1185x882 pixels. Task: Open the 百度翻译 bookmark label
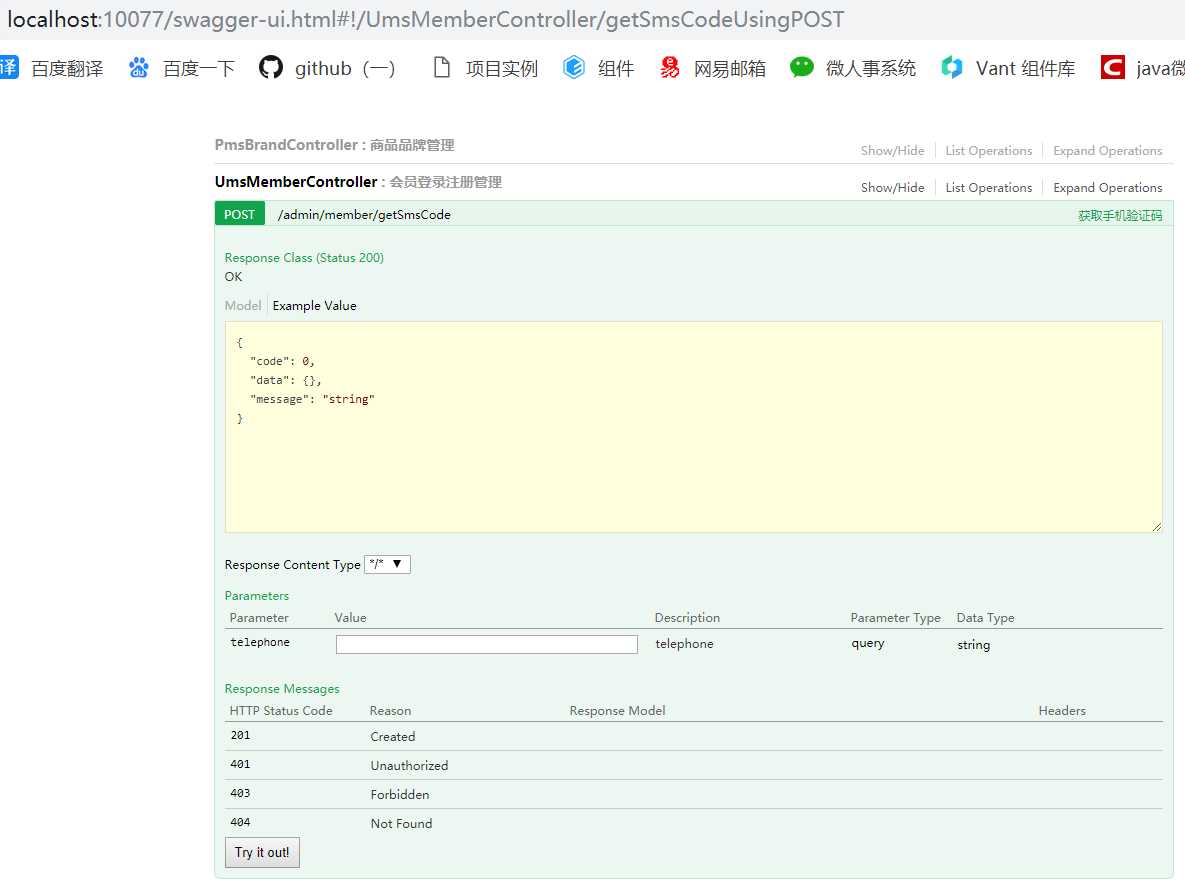(x=67, y=69)
